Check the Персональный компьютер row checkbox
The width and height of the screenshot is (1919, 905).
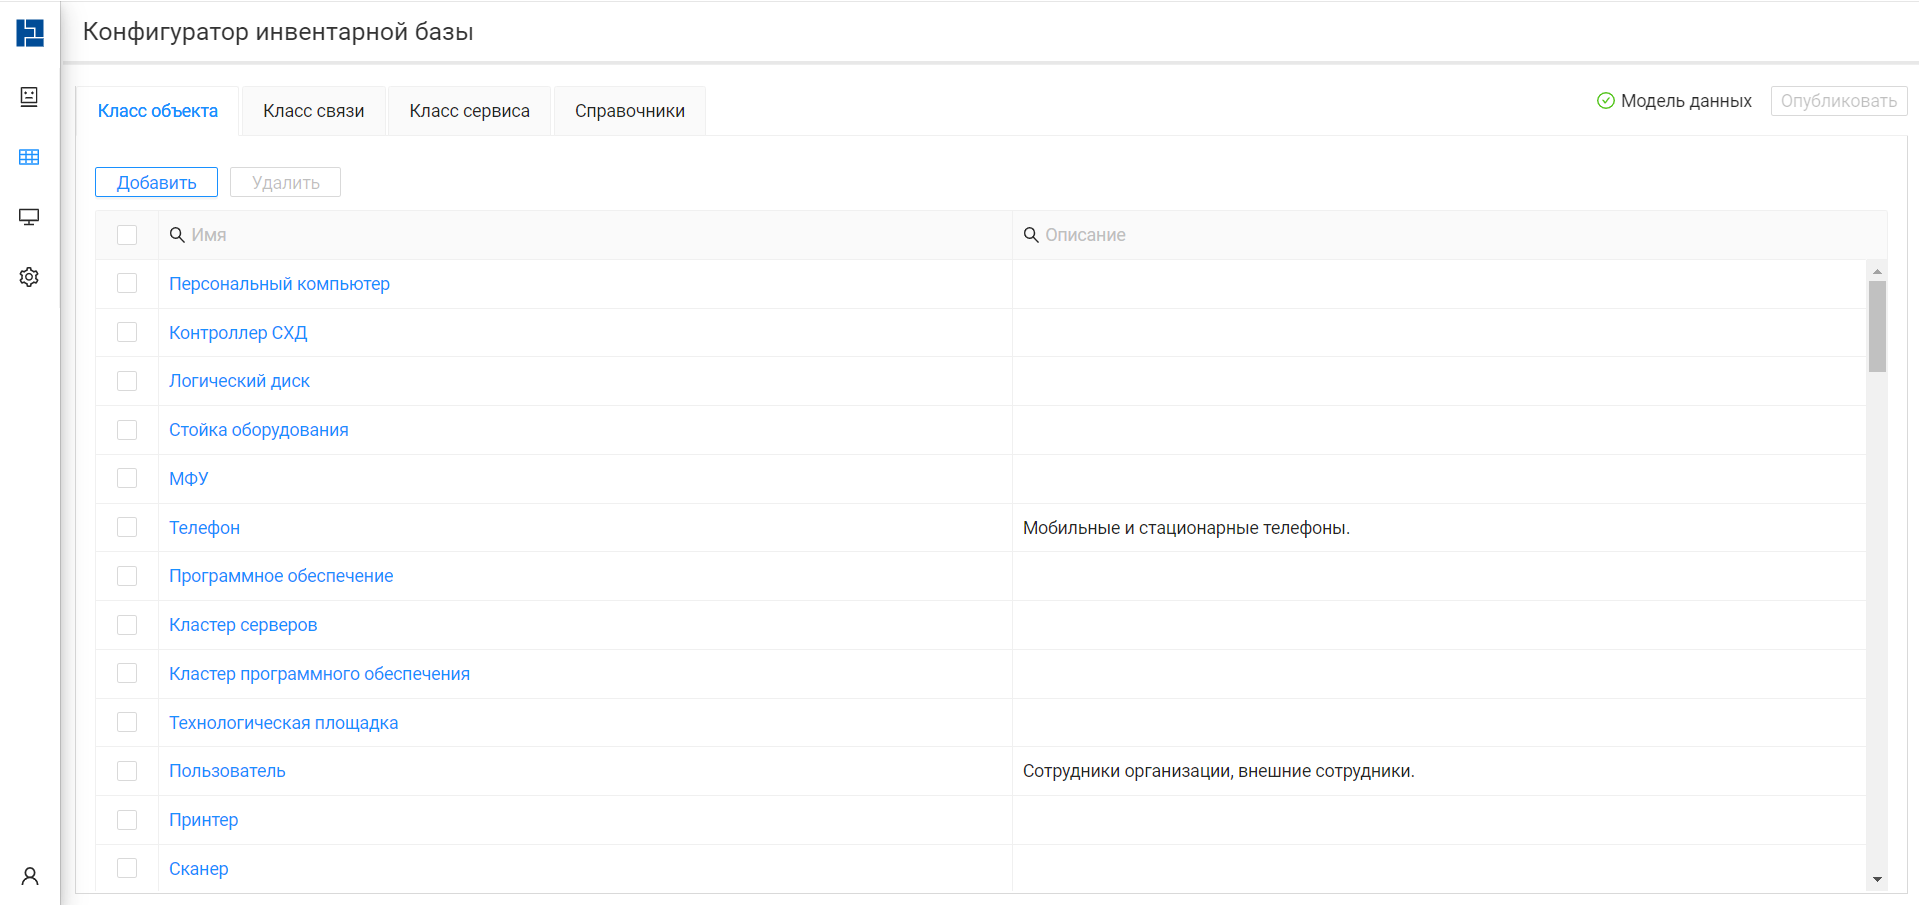[x=127, y=284]
